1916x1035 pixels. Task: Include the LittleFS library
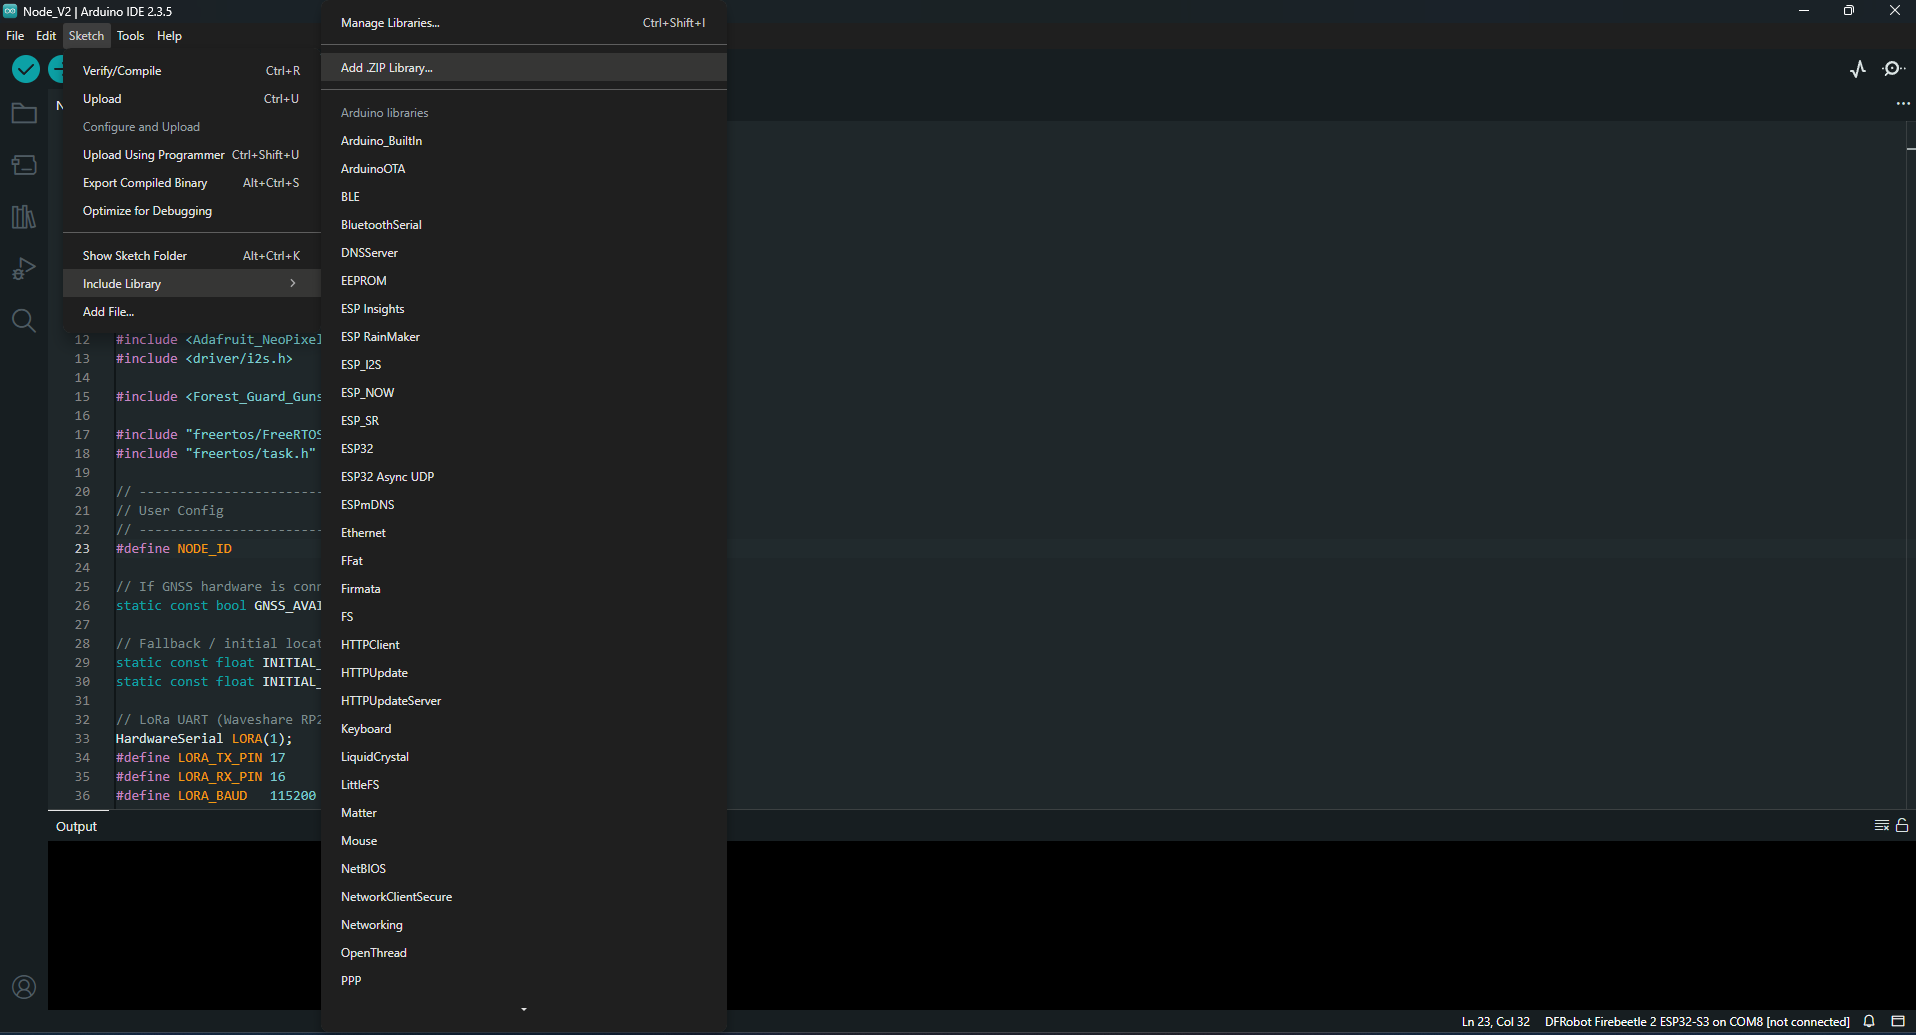524,785
